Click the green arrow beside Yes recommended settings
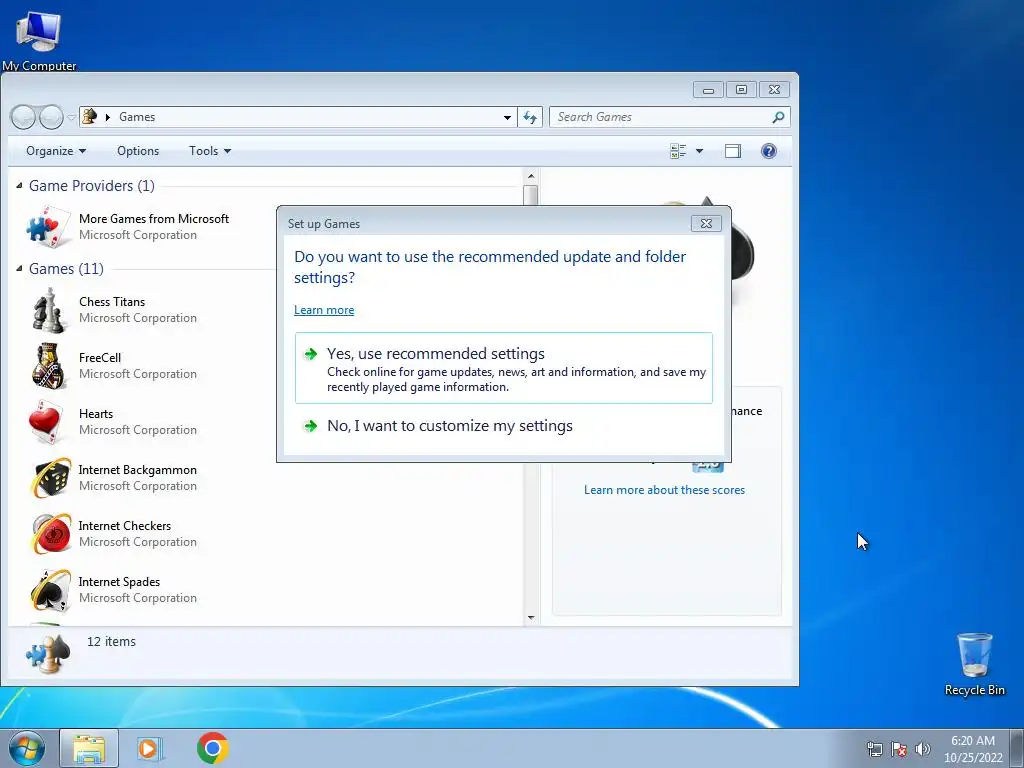This screenshot has width=1024, height=768. [x=311, y=354]
